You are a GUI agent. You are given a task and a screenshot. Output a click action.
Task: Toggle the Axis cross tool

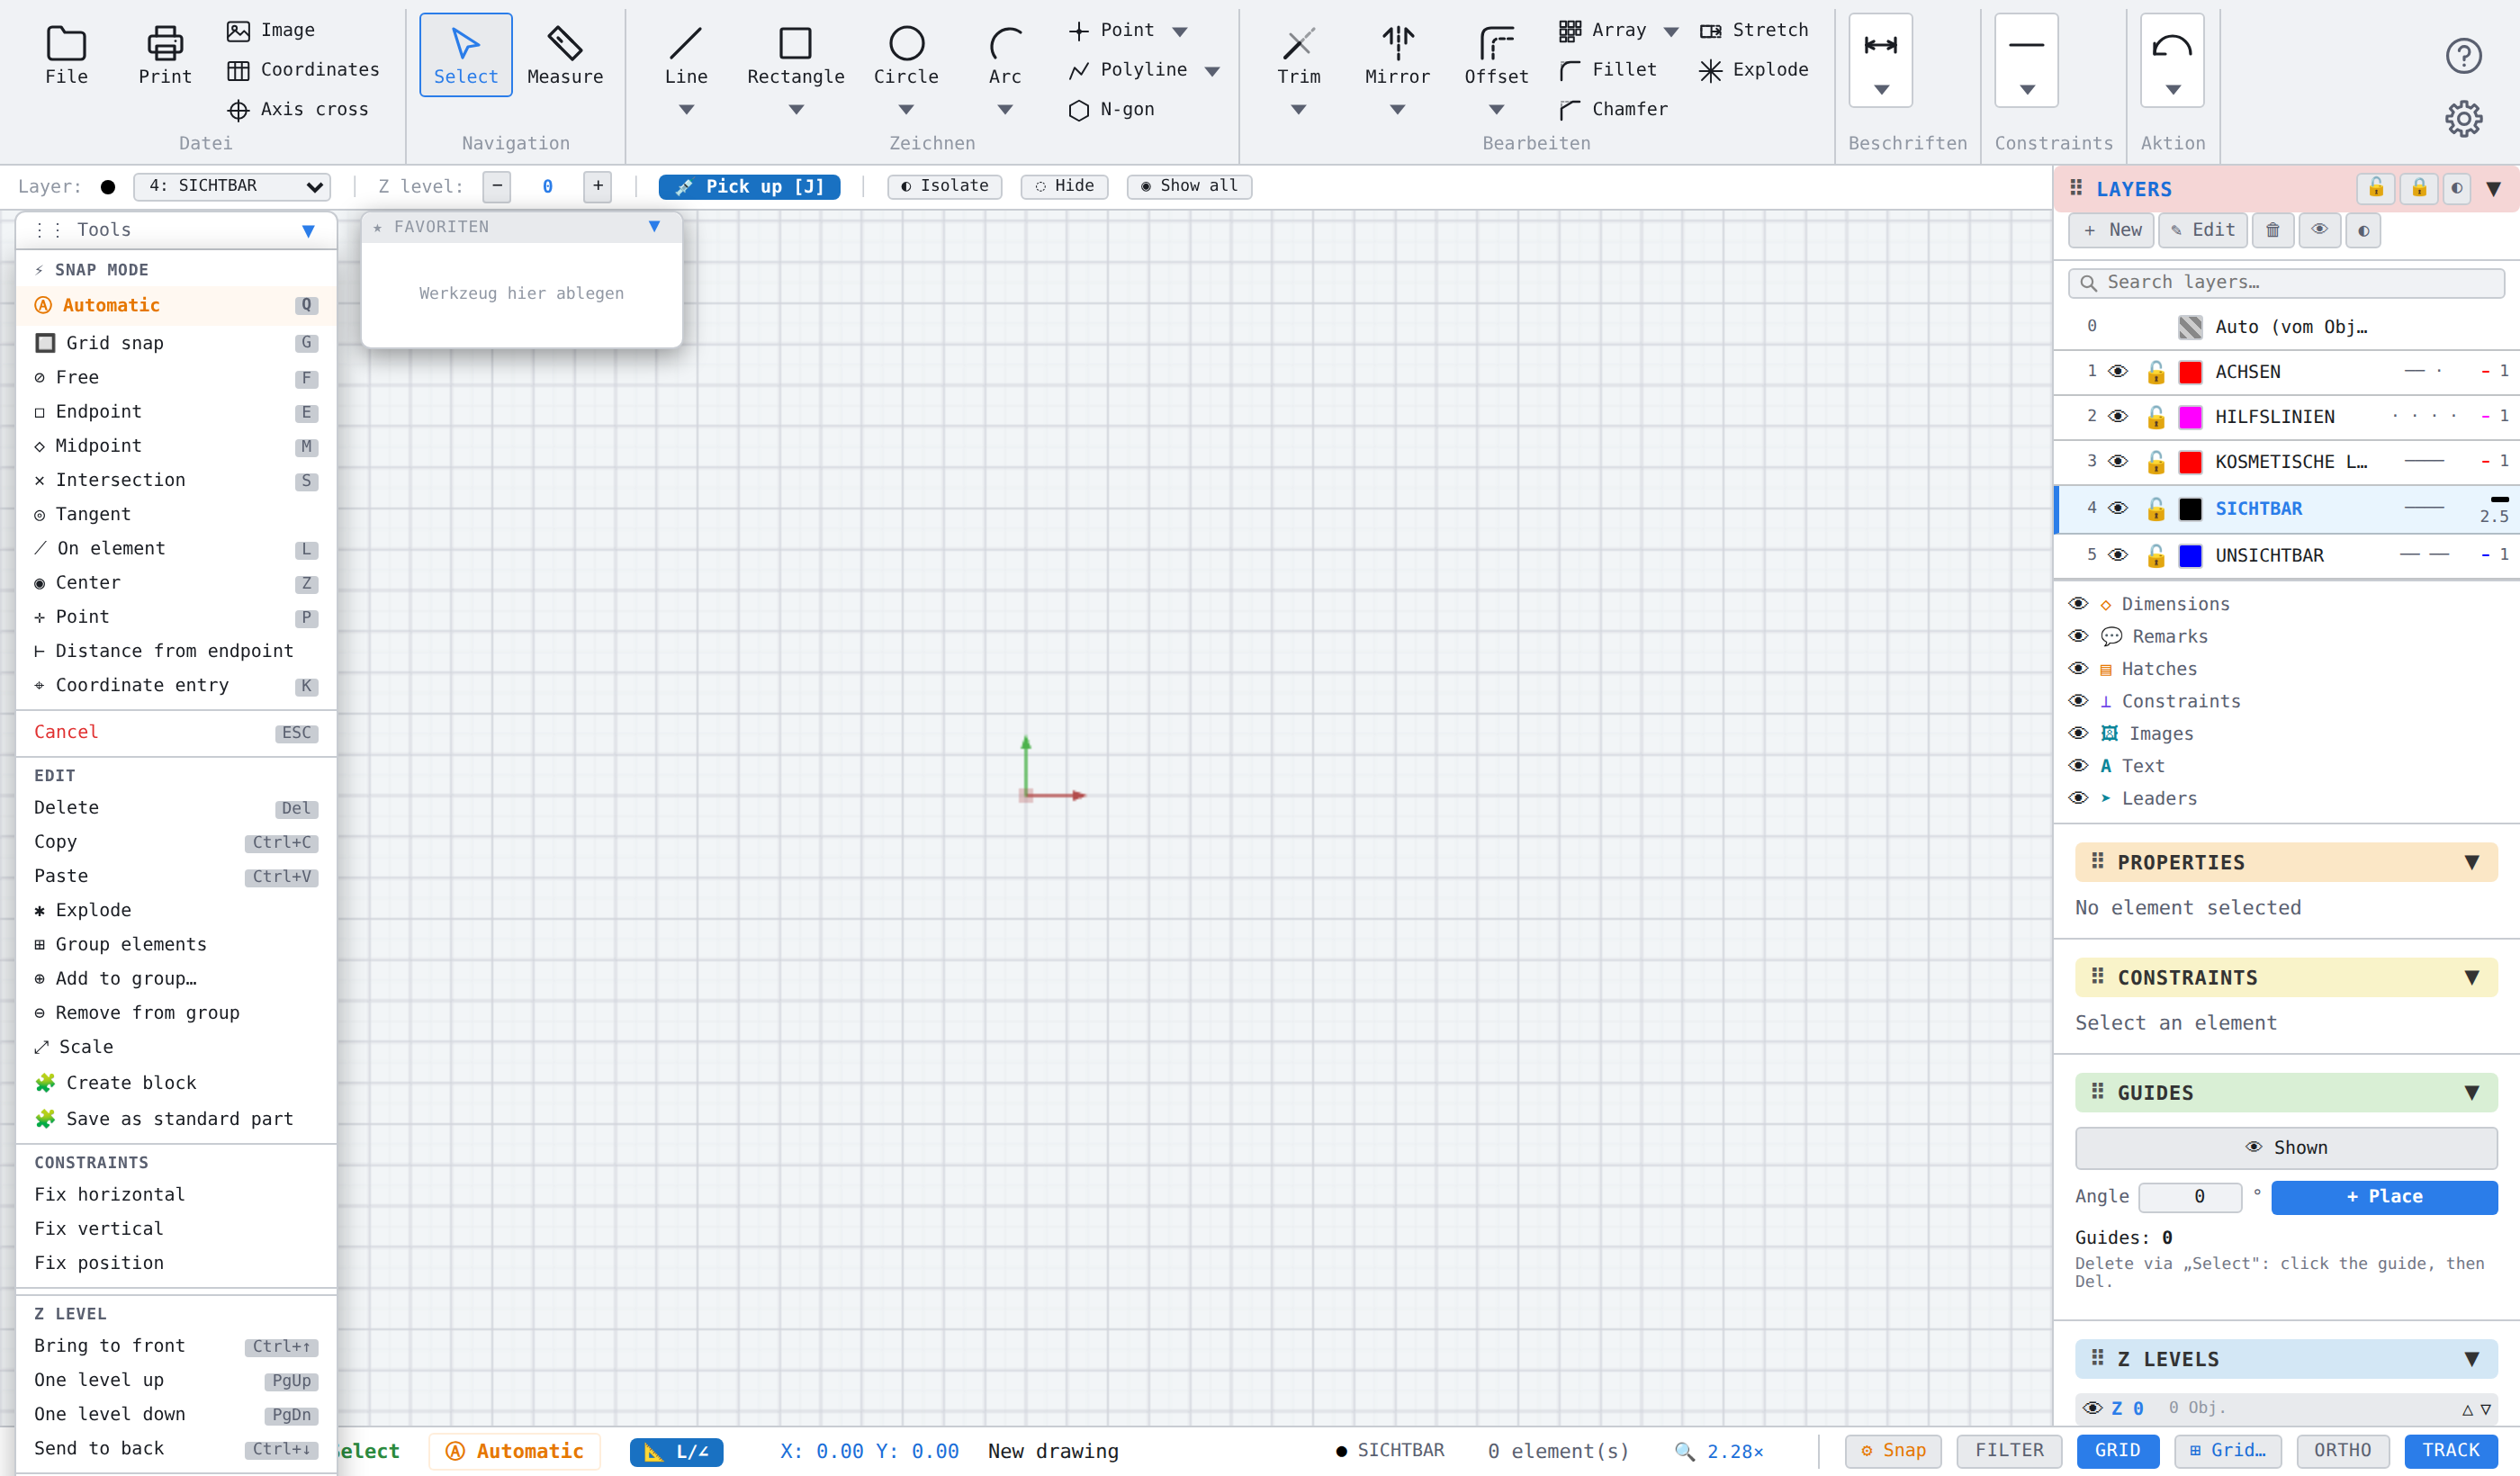tap(297, 109)
